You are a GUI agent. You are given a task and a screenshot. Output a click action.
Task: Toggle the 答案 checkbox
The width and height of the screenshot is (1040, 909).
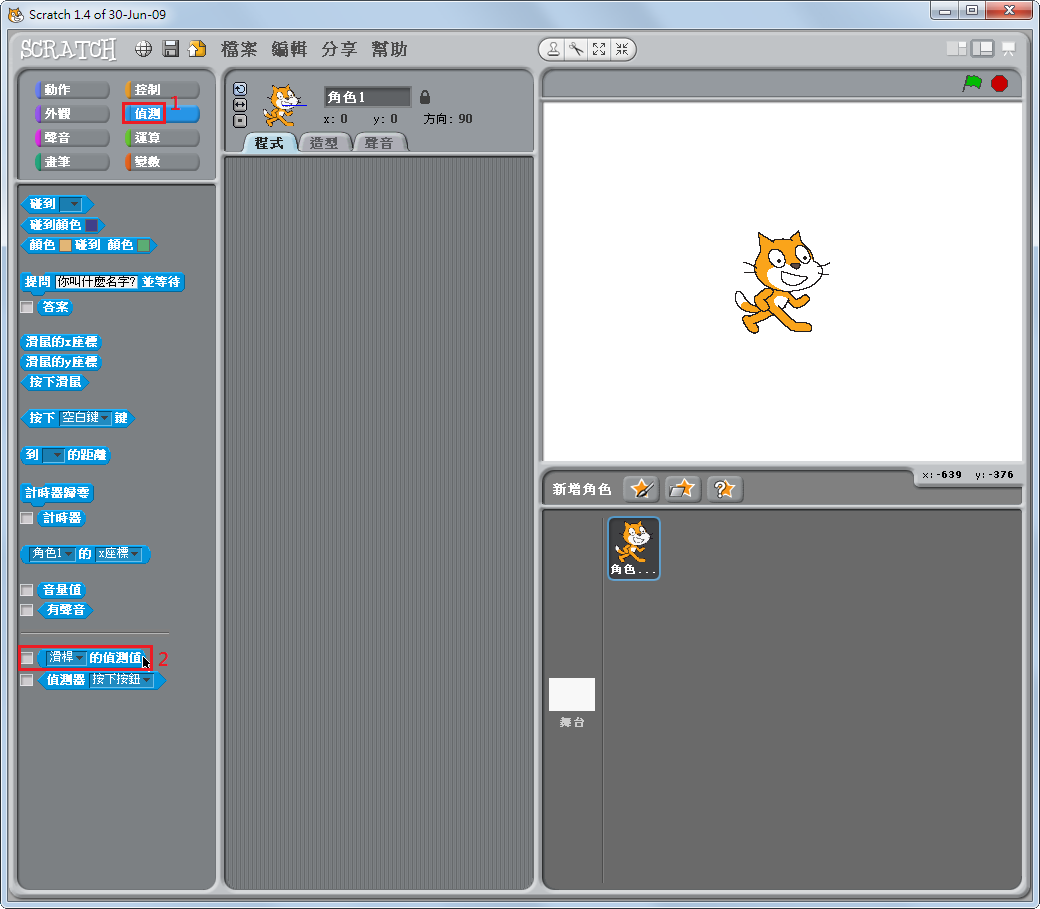pos(27,307)
